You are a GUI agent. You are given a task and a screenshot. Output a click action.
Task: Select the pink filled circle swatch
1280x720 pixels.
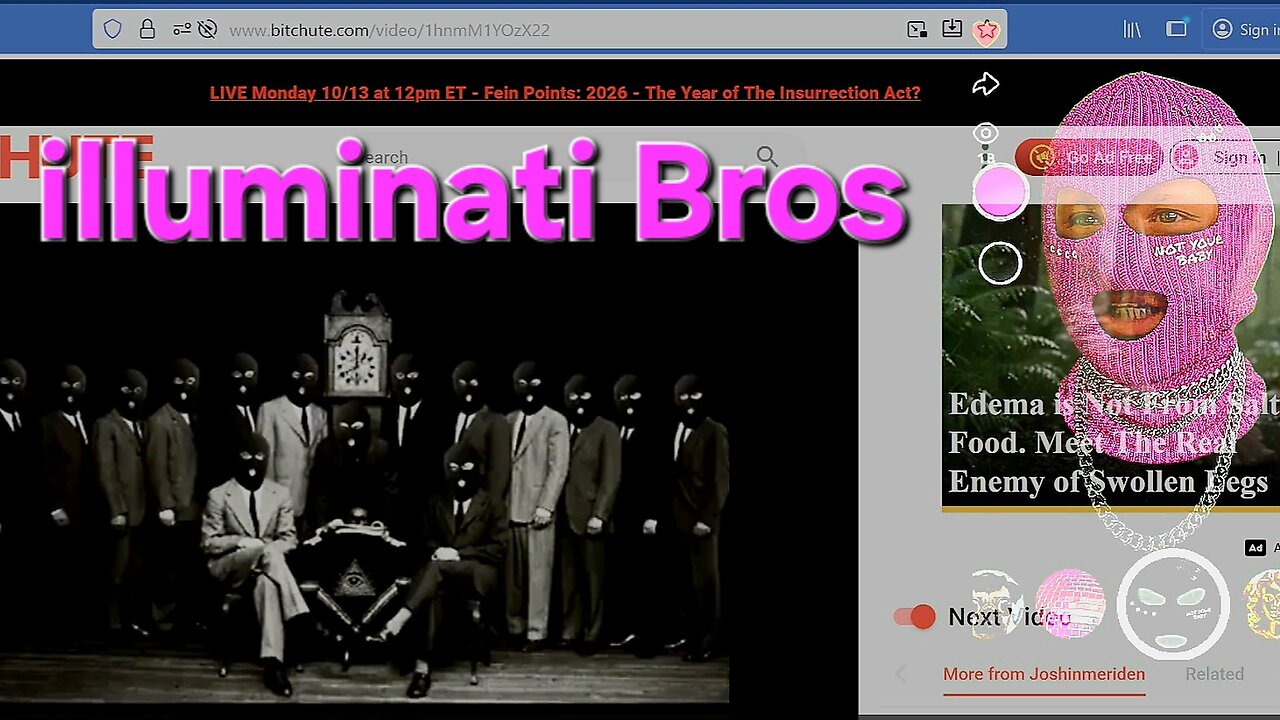1000,192
